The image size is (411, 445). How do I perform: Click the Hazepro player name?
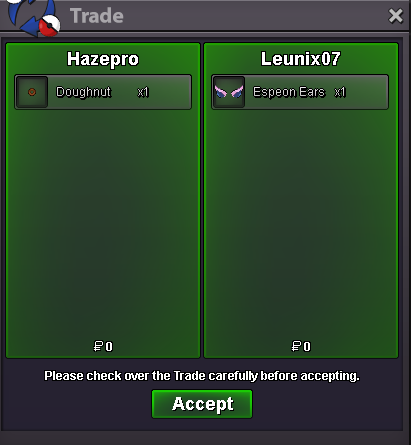coord(103,59)
